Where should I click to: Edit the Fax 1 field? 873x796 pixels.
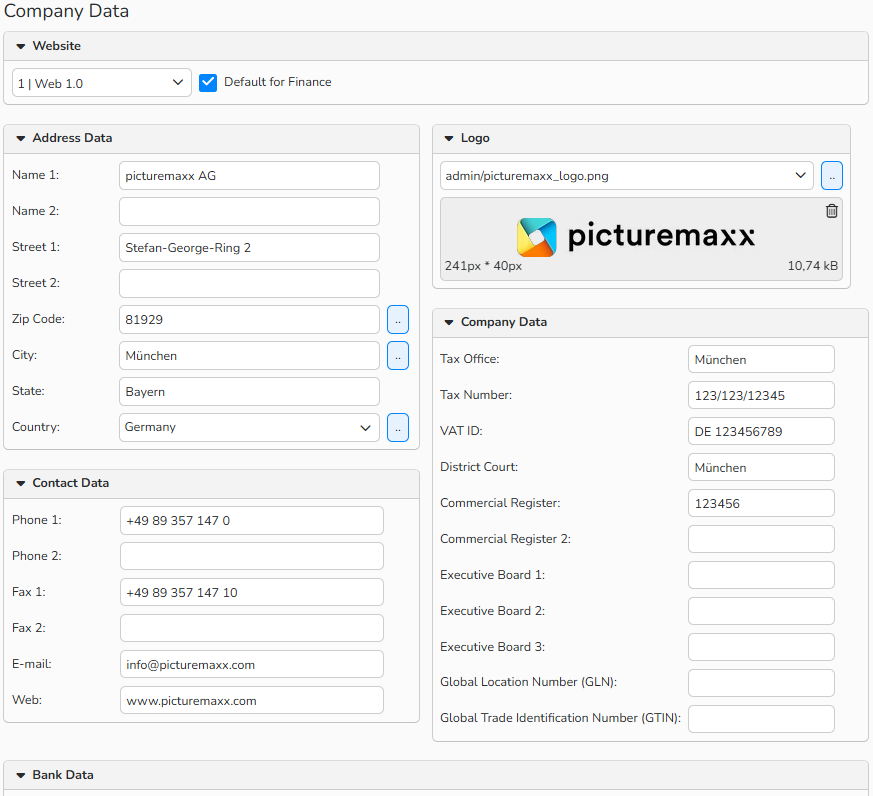(252, 592)
